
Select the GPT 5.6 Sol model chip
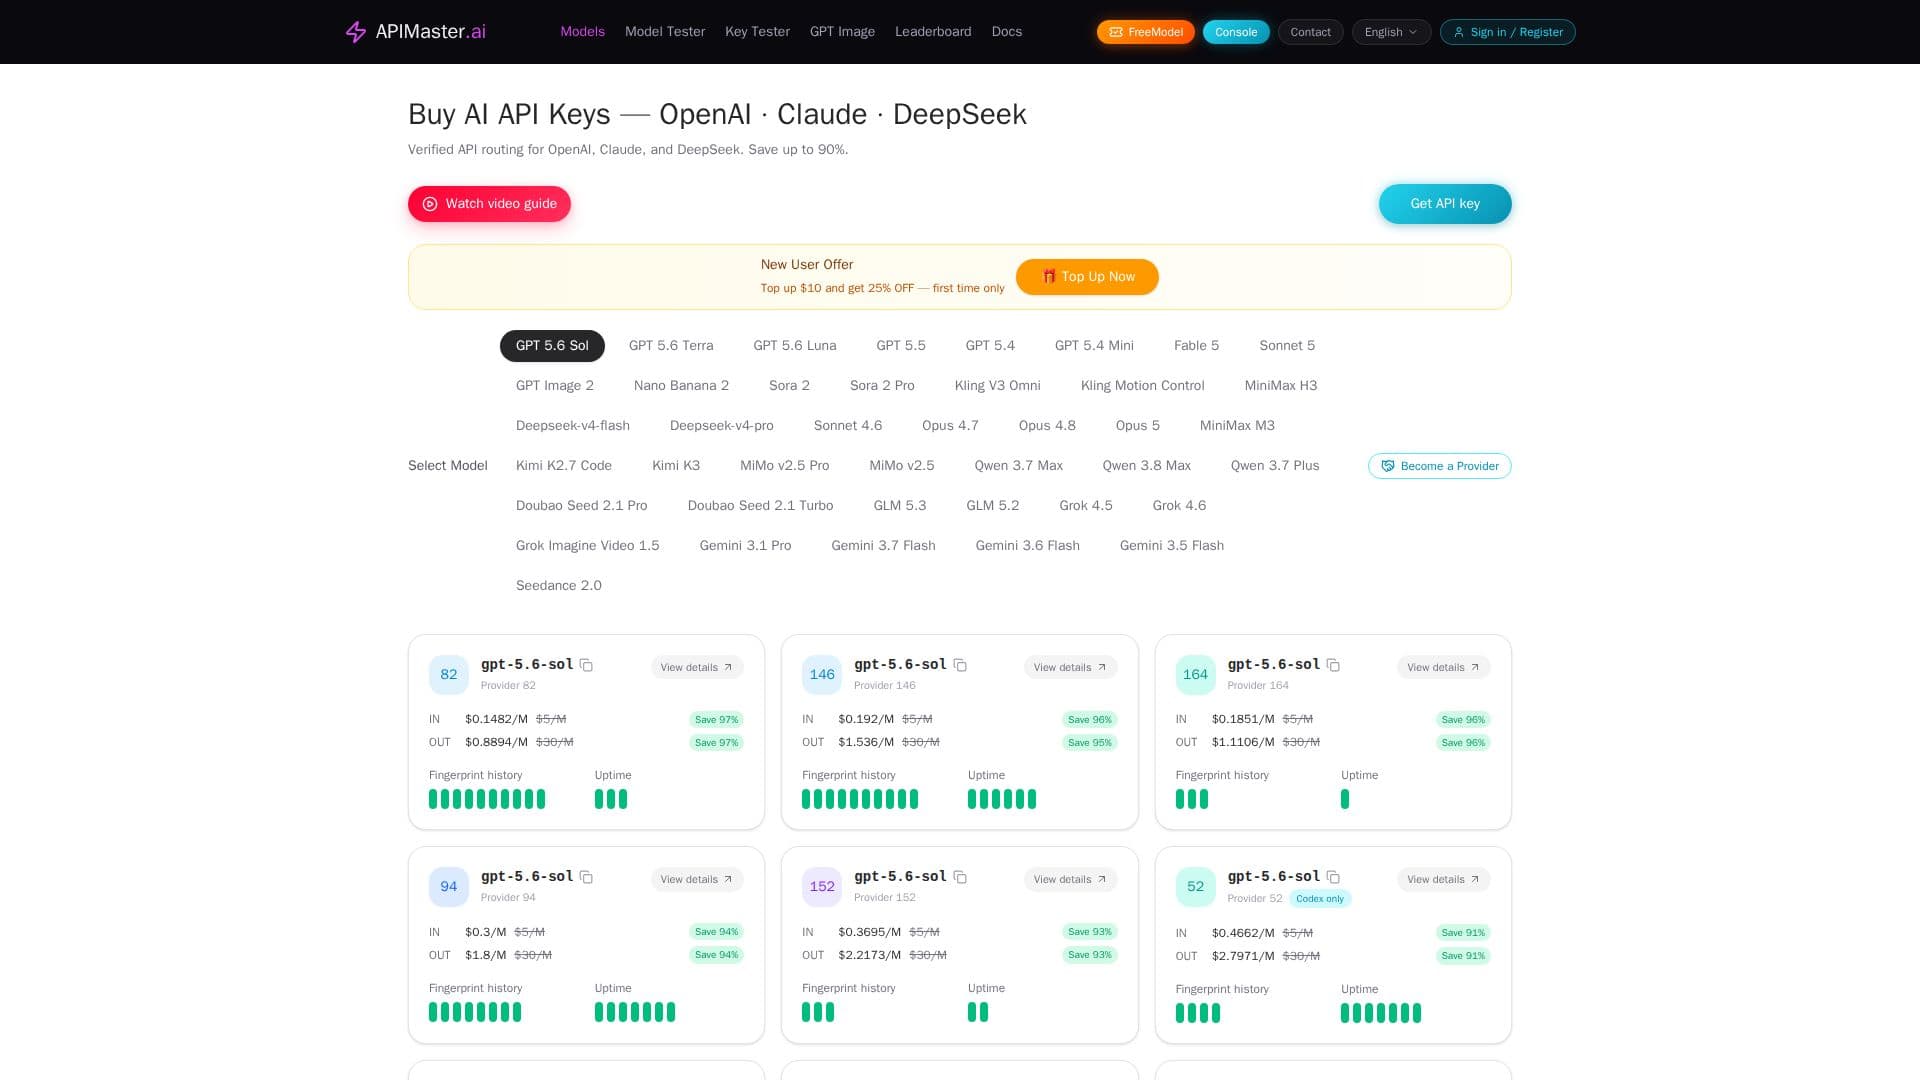tap(552, 346)
